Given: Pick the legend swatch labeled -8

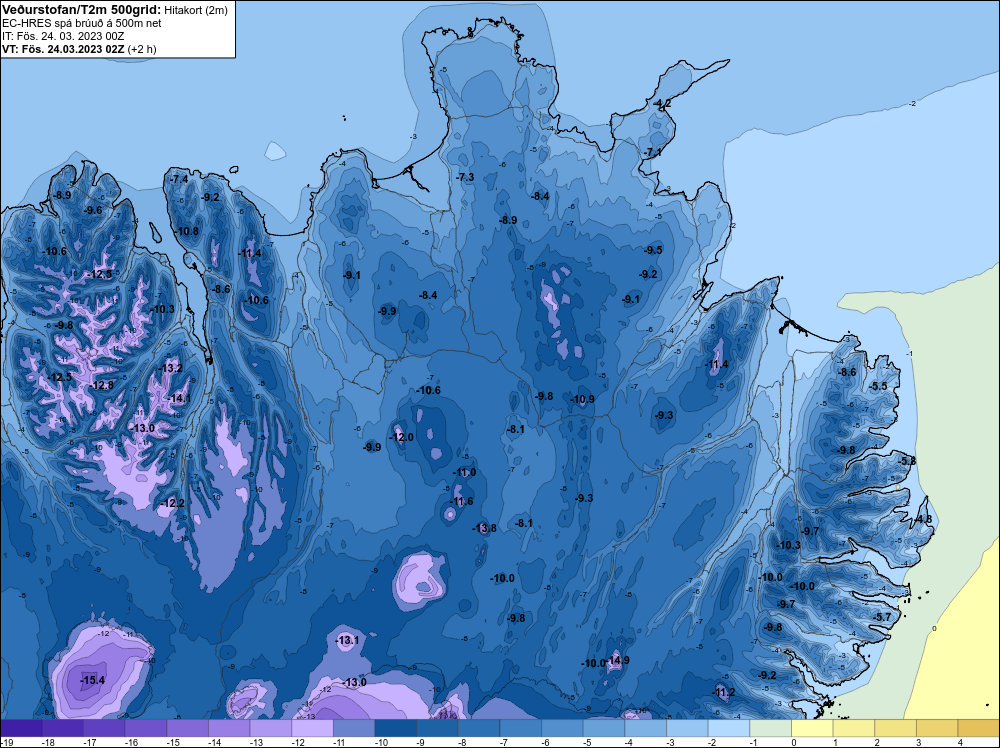Looking at the screenshot, I should [x=479, y=728].
